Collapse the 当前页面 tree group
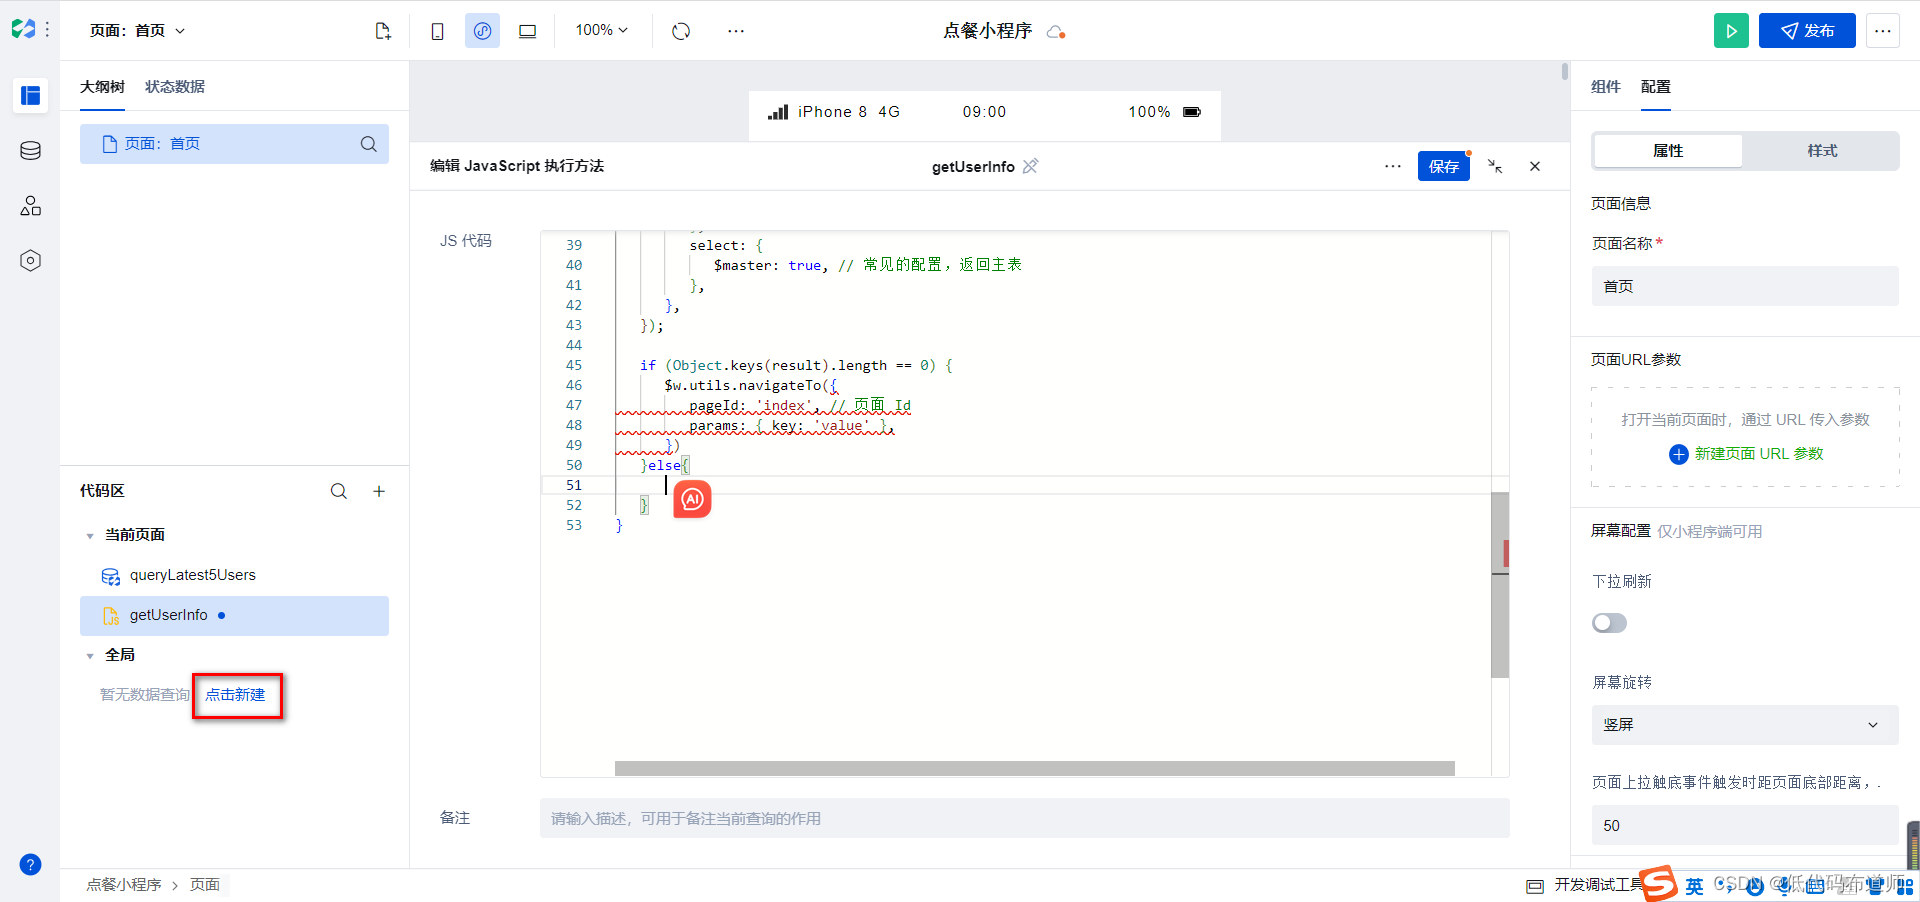Image resolution: width=1920 pixels, height=902 pixels. 90,536
